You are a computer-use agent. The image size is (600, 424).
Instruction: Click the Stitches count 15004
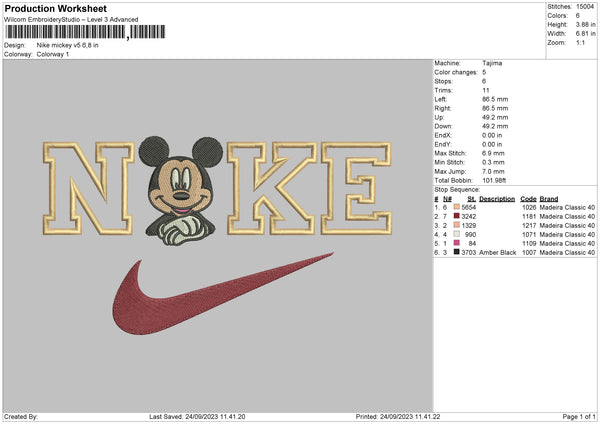click(585, 7)
